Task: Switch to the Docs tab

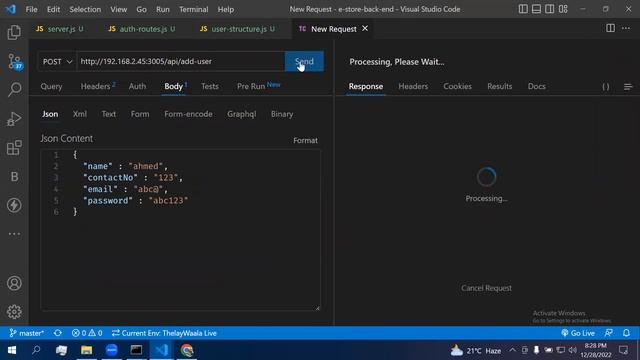Action: (x=537, y=87)
